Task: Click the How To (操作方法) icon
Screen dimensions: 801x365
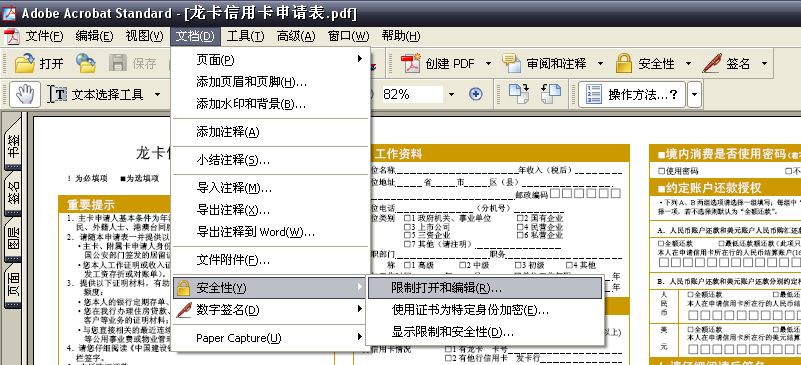Action: tap(594, 94)
